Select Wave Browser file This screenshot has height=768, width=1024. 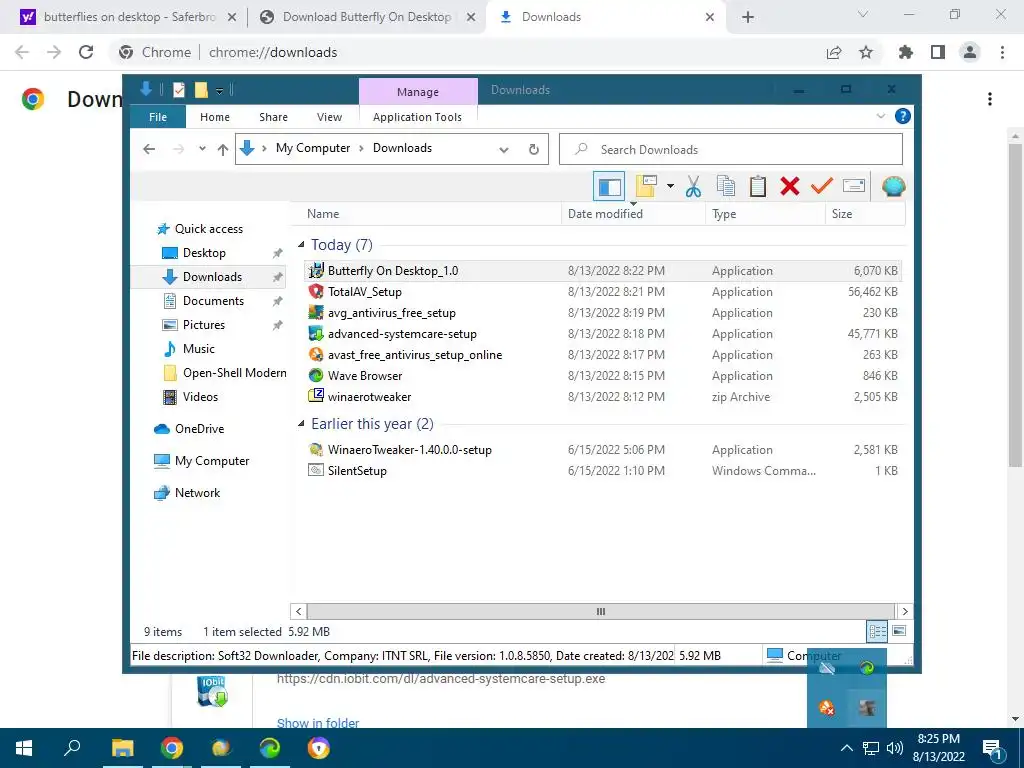[603, 376]
